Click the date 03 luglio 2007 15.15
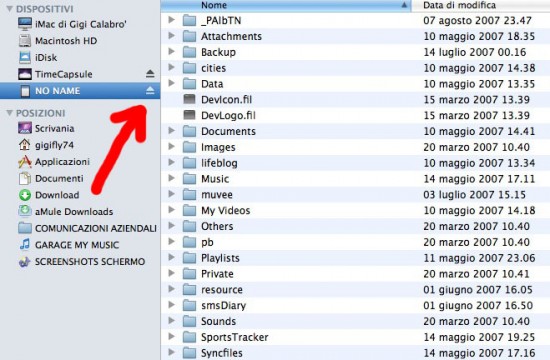This screenshot has width=550, height=360. [x=474, y=194]
